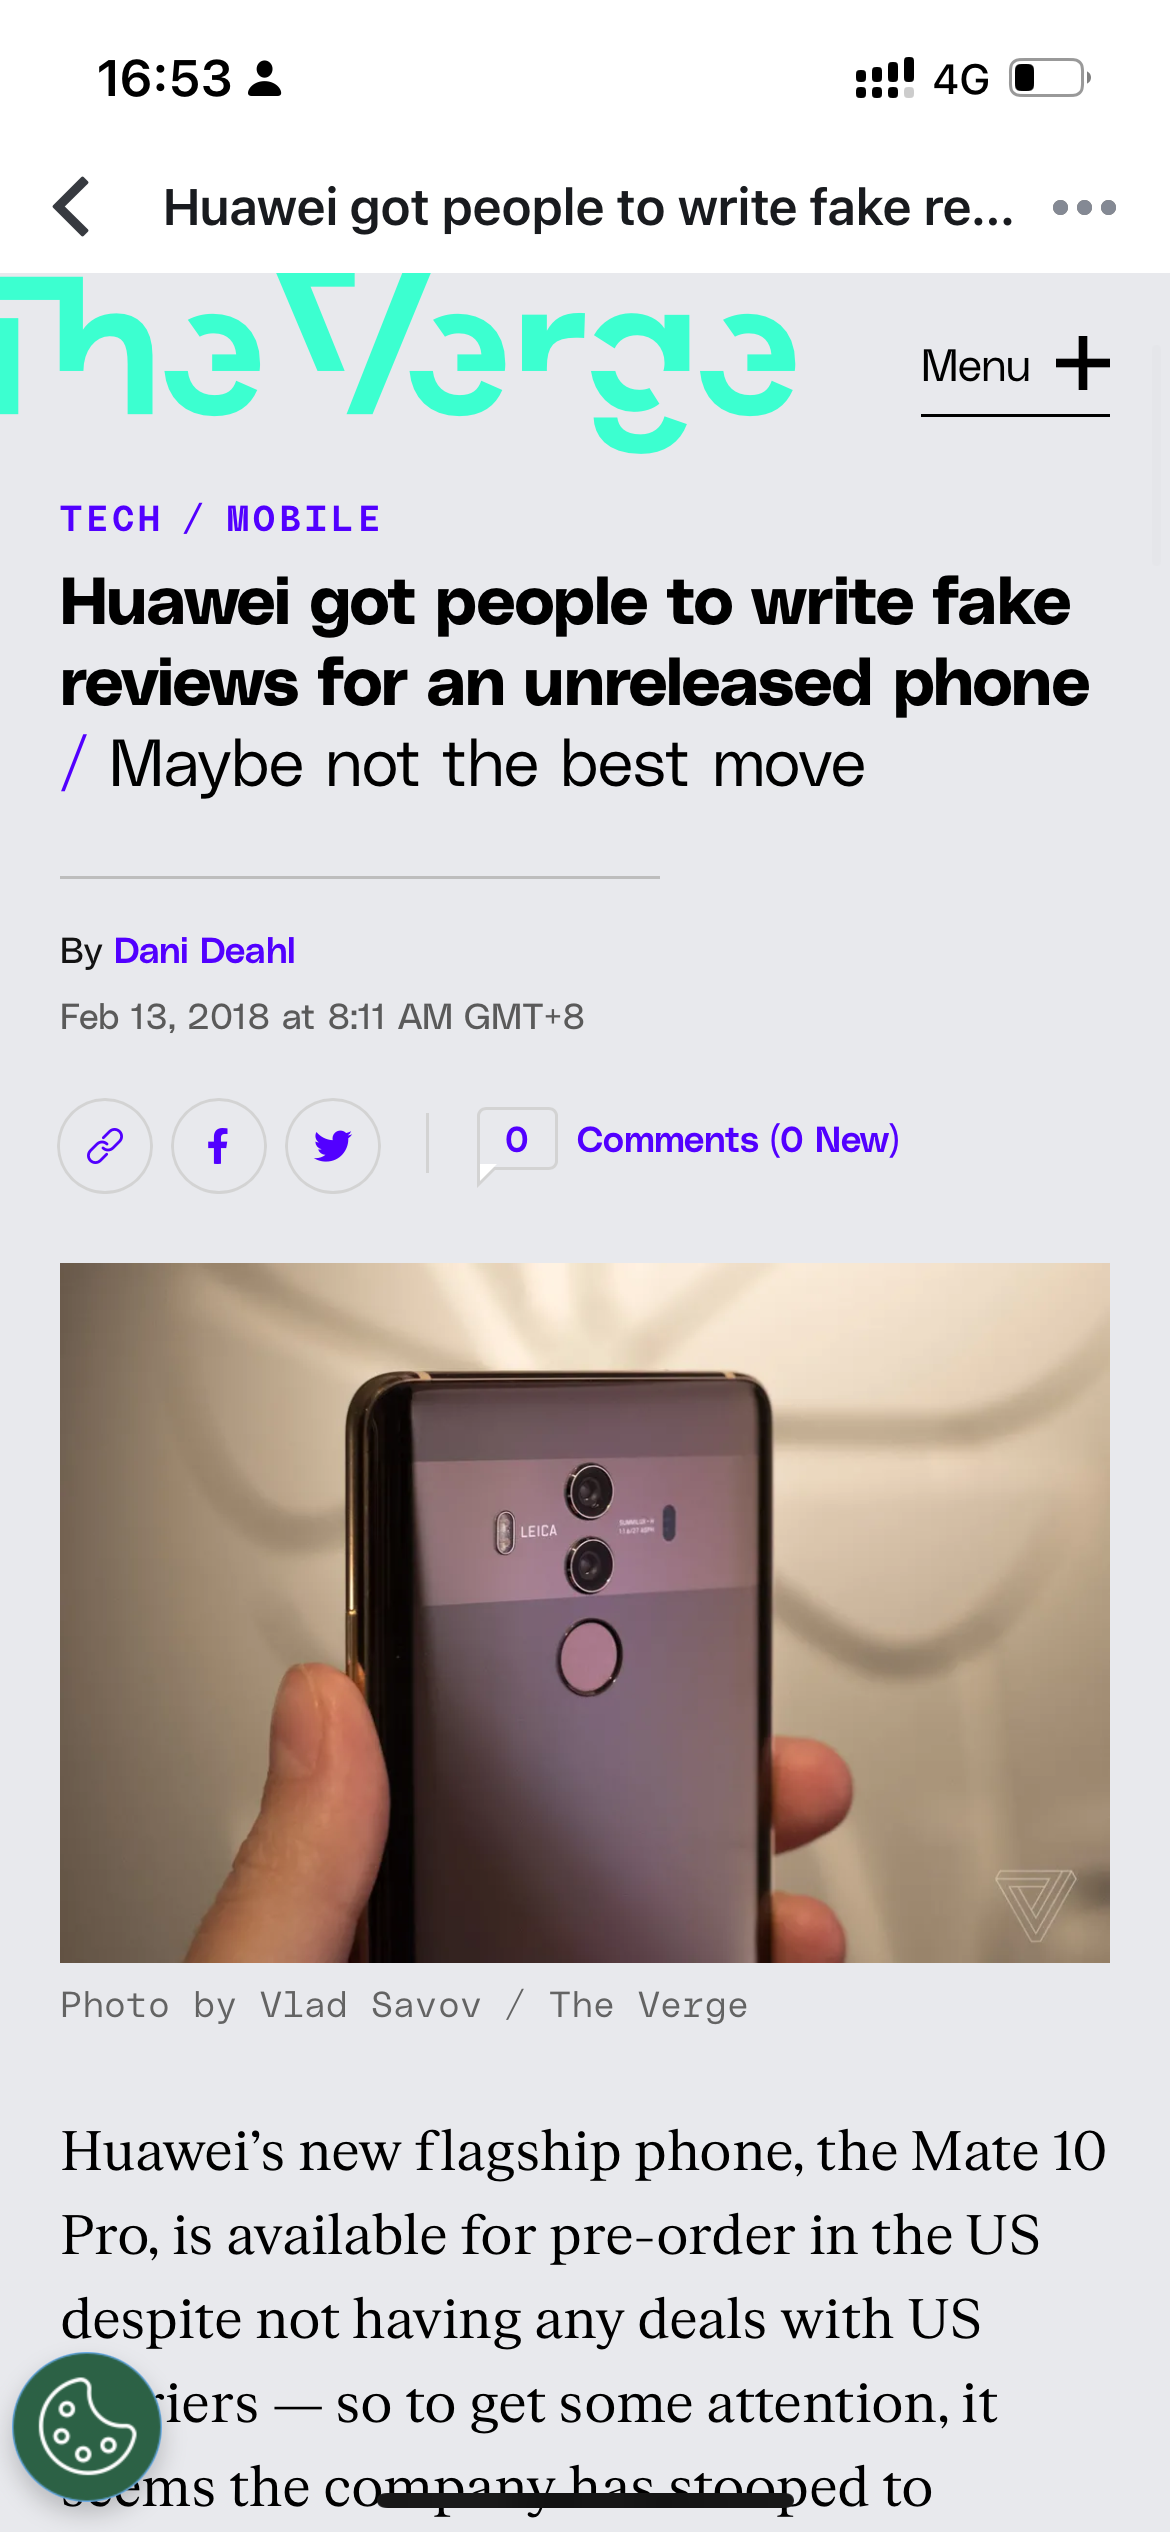Expand the Menu plus button
The height and width of the screenshot is (2532, 1170).
pyautogui.click(x=1015, y=366)
